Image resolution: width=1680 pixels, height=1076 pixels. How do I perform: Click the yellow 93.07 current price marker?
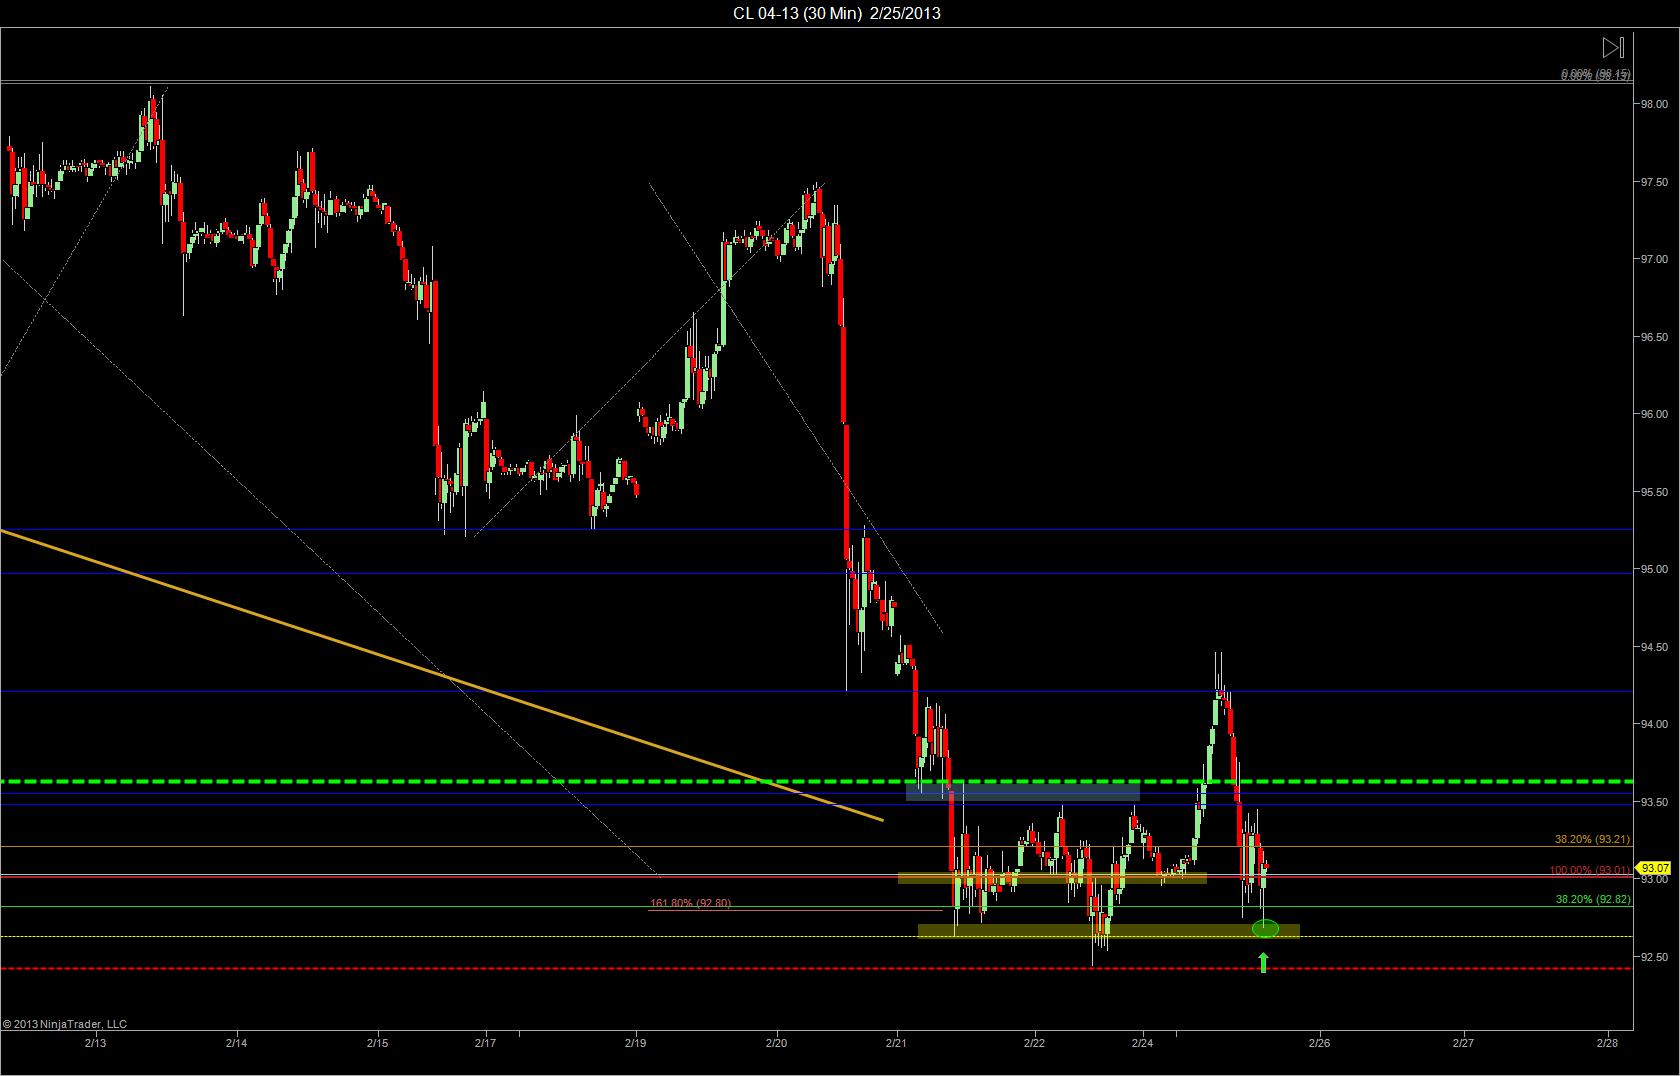tap(1655, 868)
